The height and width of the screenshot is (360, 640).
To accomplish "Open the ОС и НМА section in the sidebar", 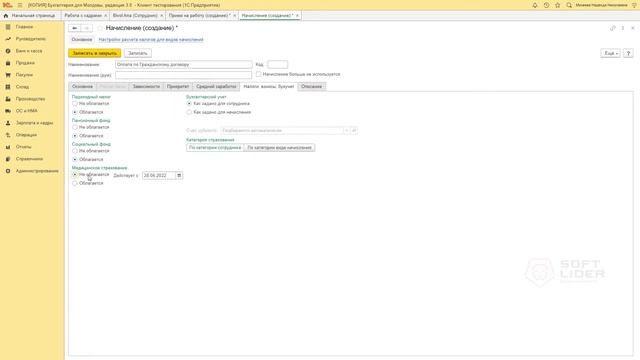I will click(27, 111).
